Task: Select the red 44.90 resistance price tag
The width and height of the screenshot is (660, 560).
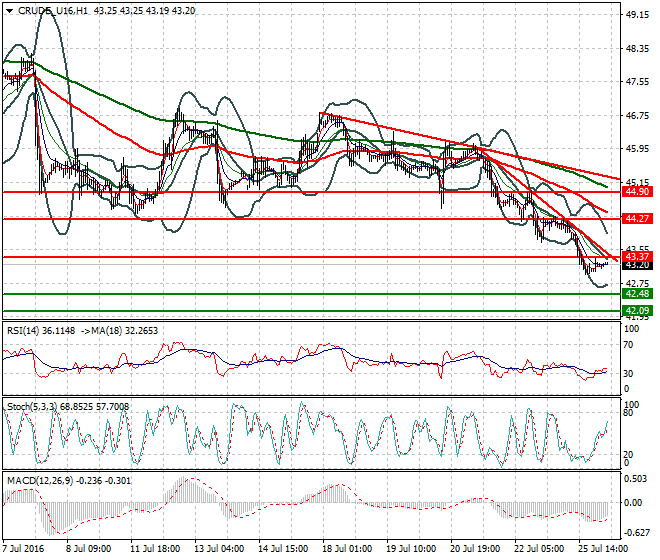Action: [637, 191]
